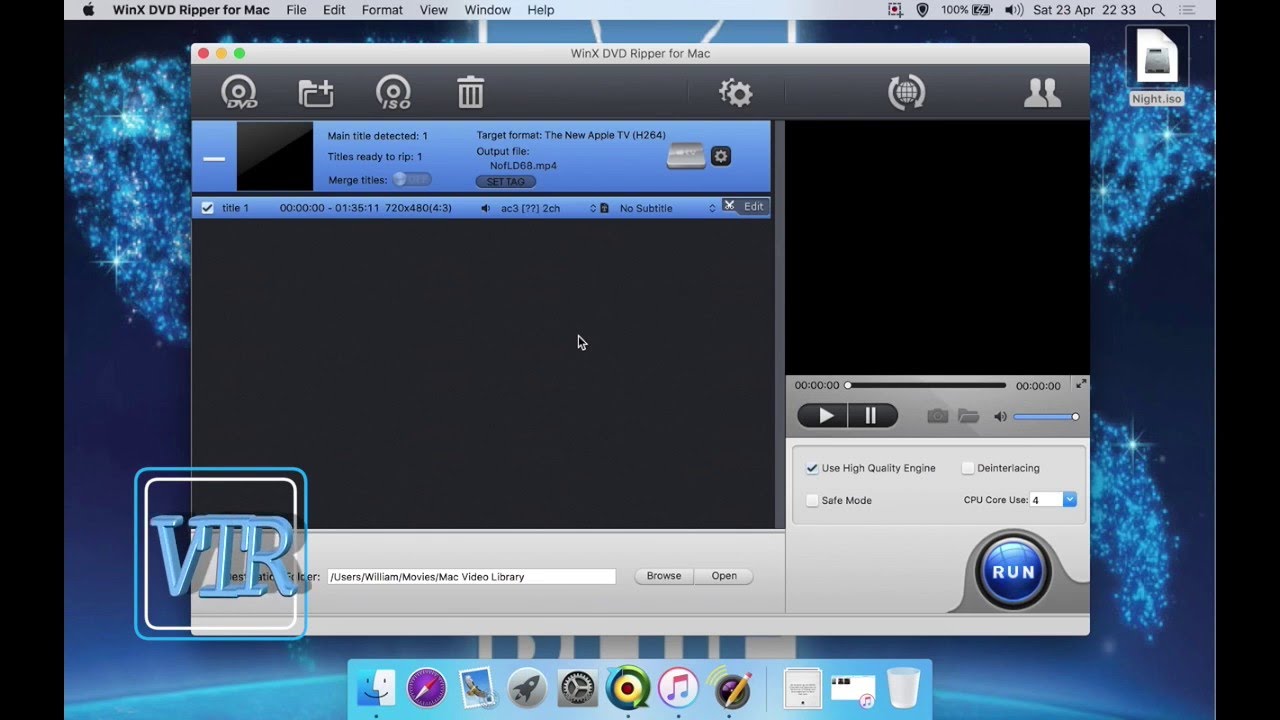Screen dimensions: 1280x720
Task: Click the trash icon to clear the list
Action: 470,92
